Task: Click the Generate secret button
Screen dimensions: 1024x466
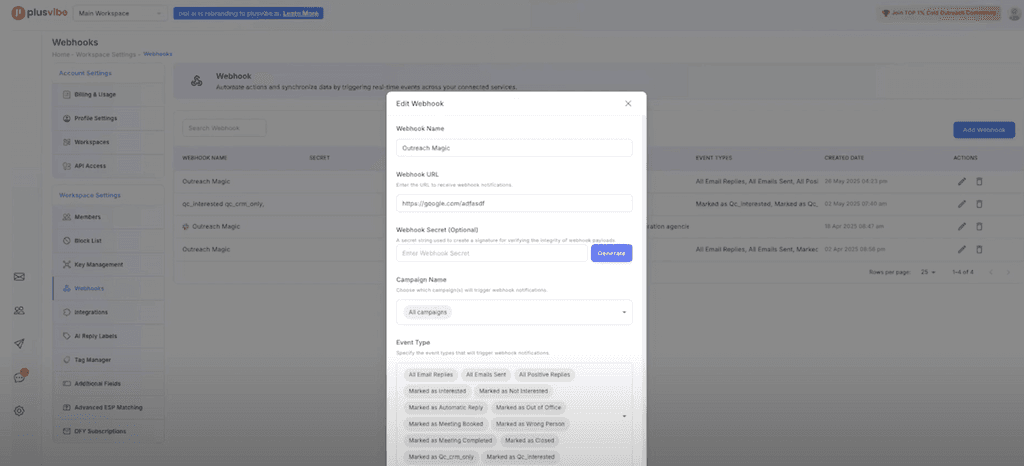Action: pyautogui.click(x=611, y=253)
